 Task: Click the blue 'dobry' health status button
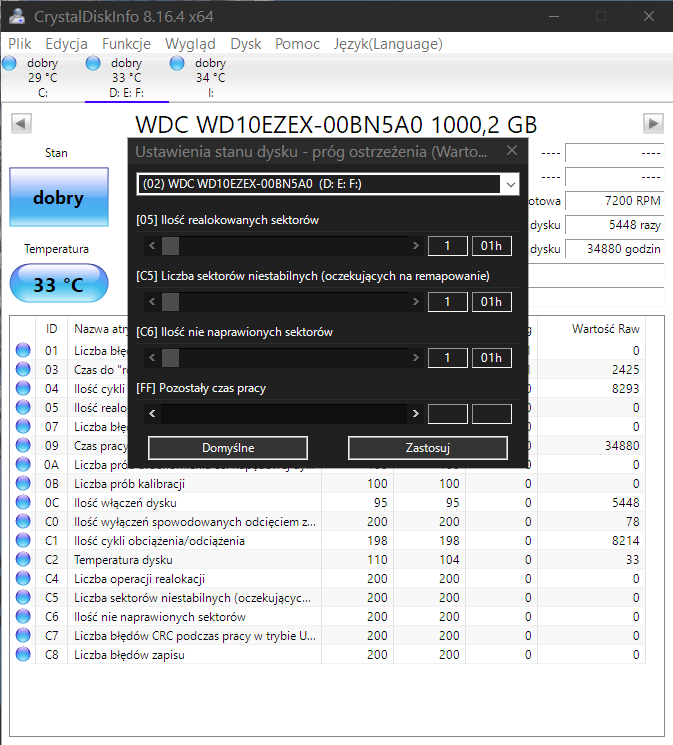(59, 197)
